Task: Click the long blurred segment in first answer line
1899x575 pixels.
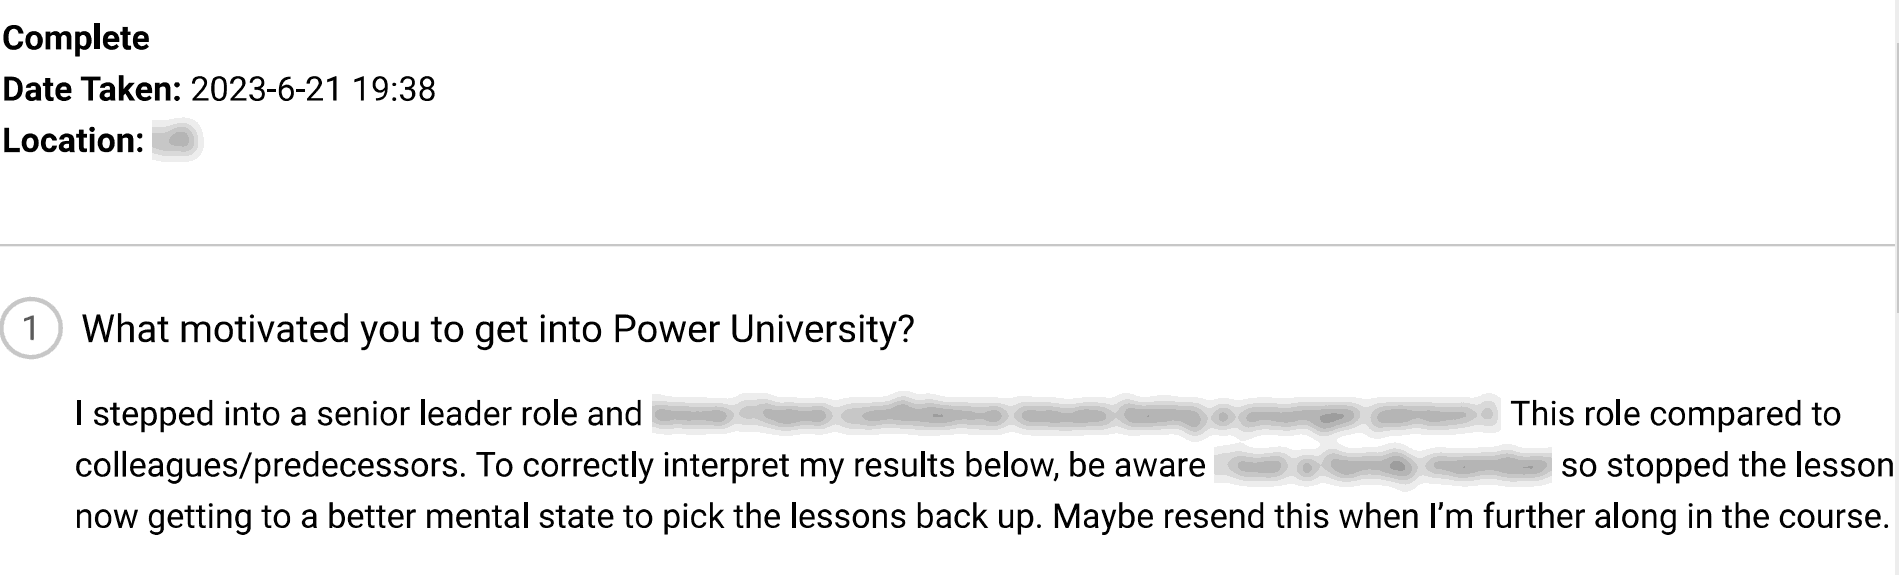Action: pyautogui.click(x=1076, y=414)
